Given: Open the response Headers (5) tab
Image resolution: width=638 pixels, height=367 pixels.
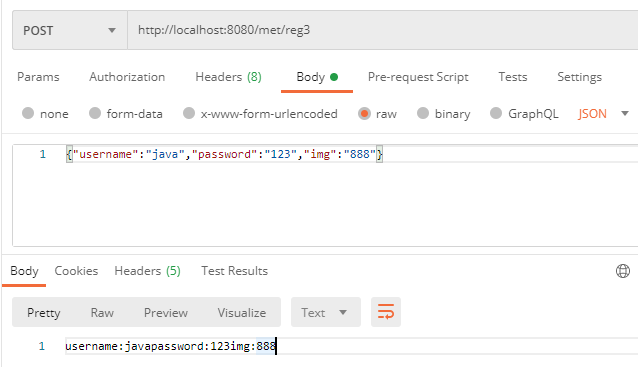Looking at the screenshot, I should (x=147, y=271).
